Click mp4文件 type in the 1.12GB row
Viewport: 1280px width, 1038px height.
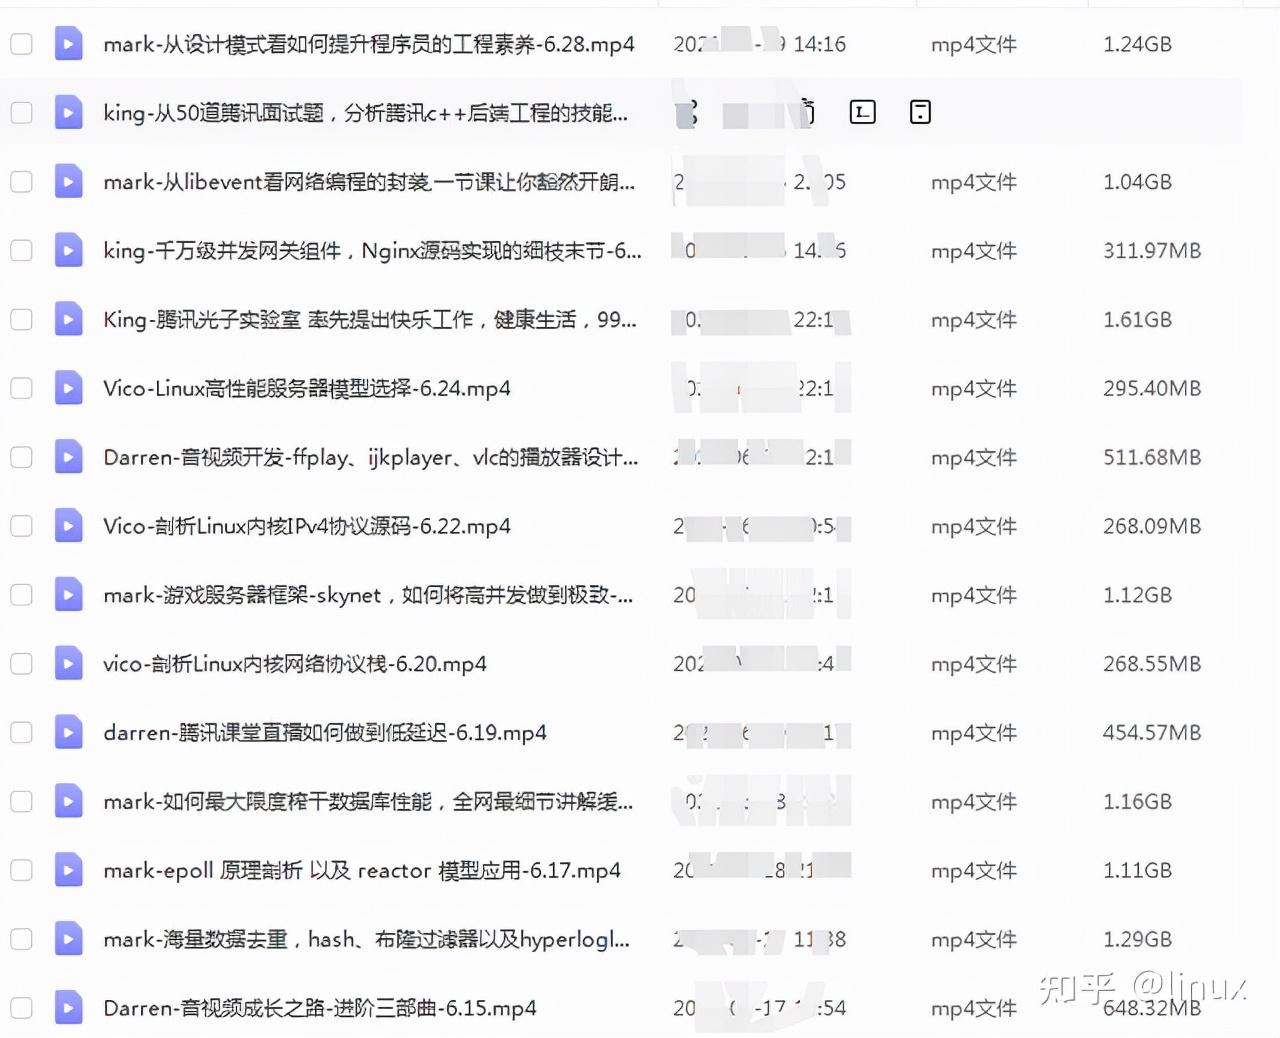[x=974, y=595]
